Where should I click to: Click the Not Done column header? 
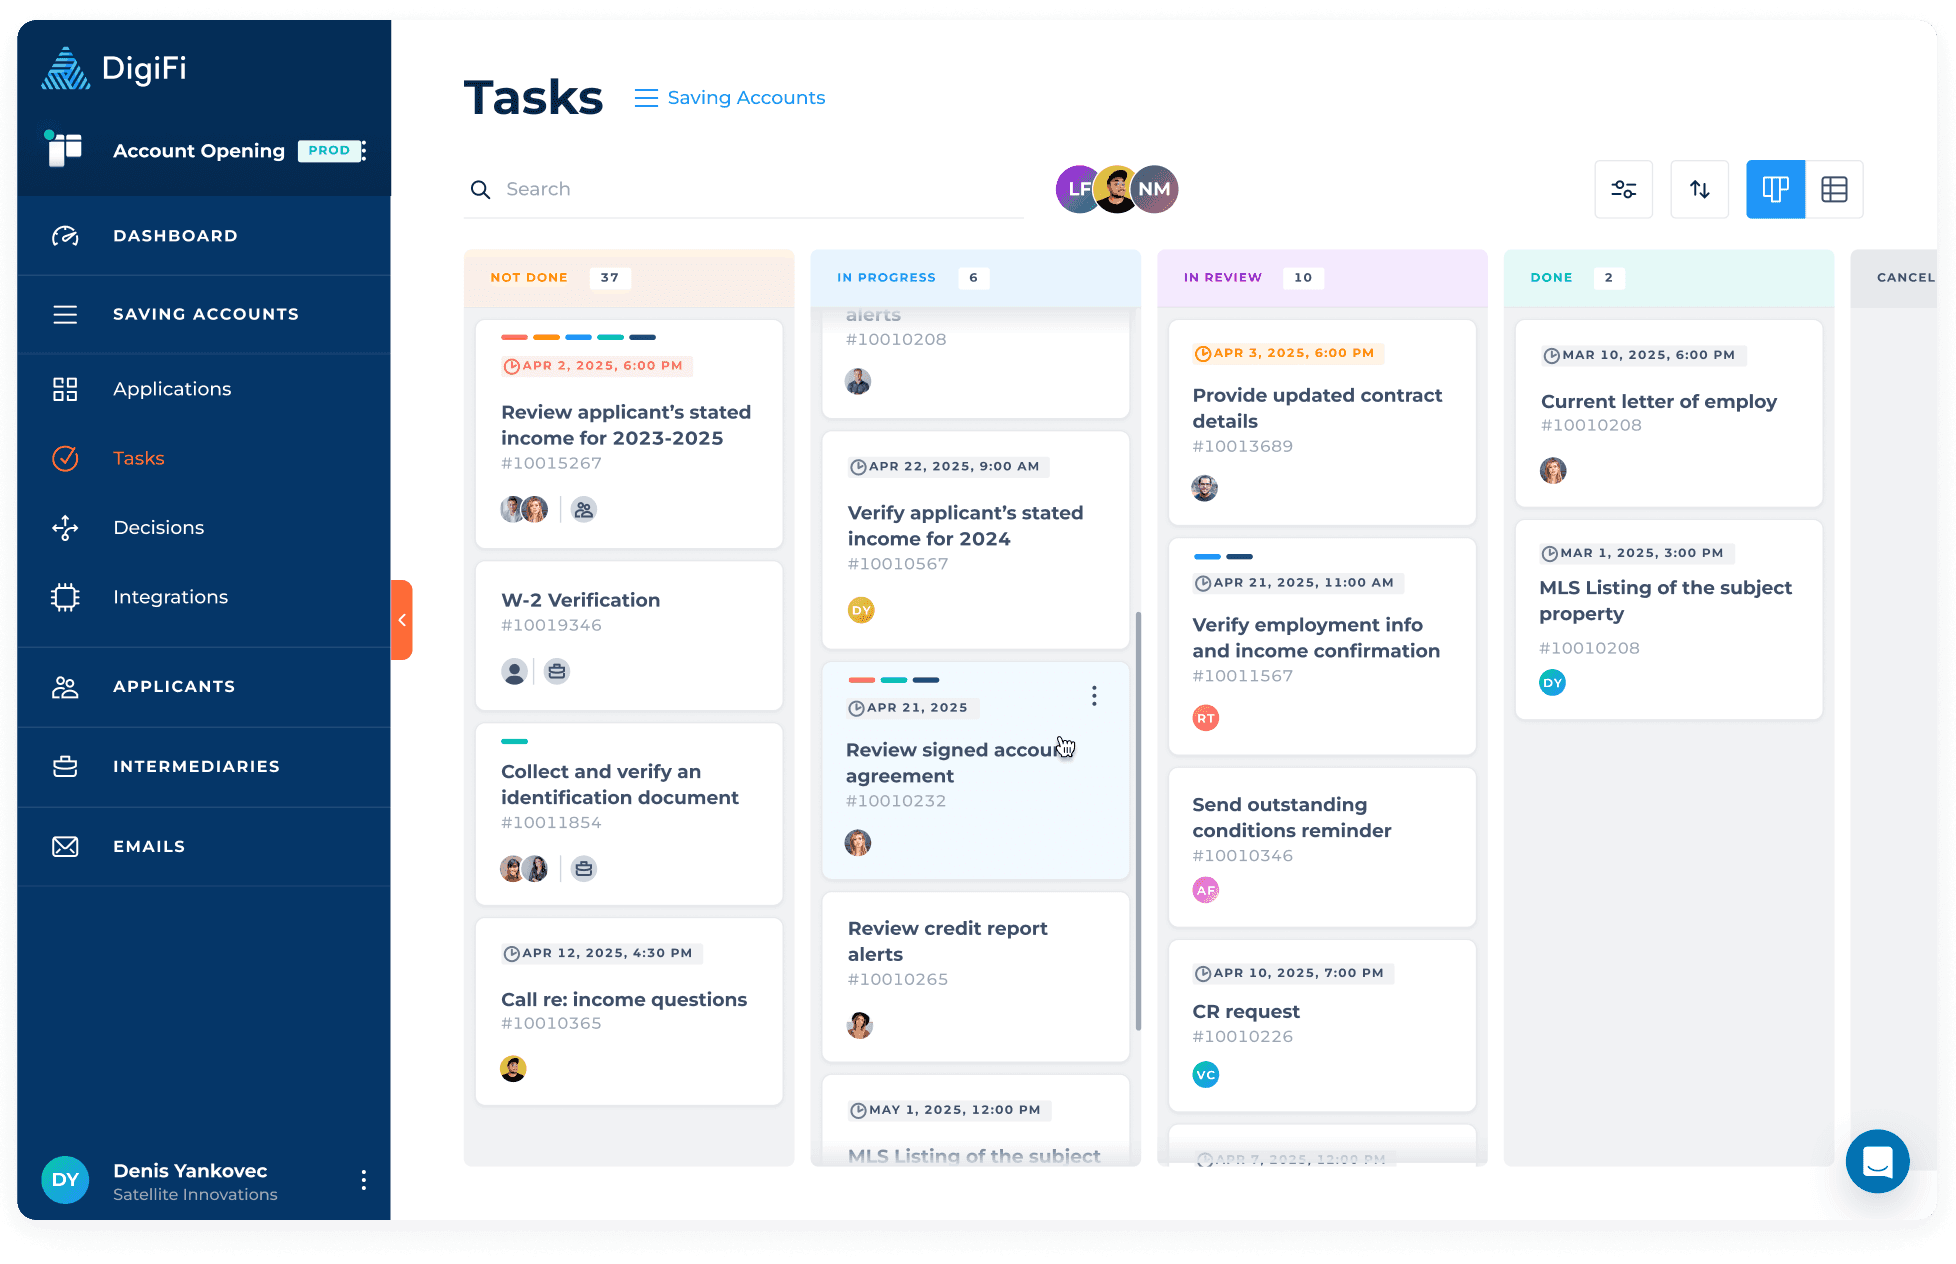629,278
